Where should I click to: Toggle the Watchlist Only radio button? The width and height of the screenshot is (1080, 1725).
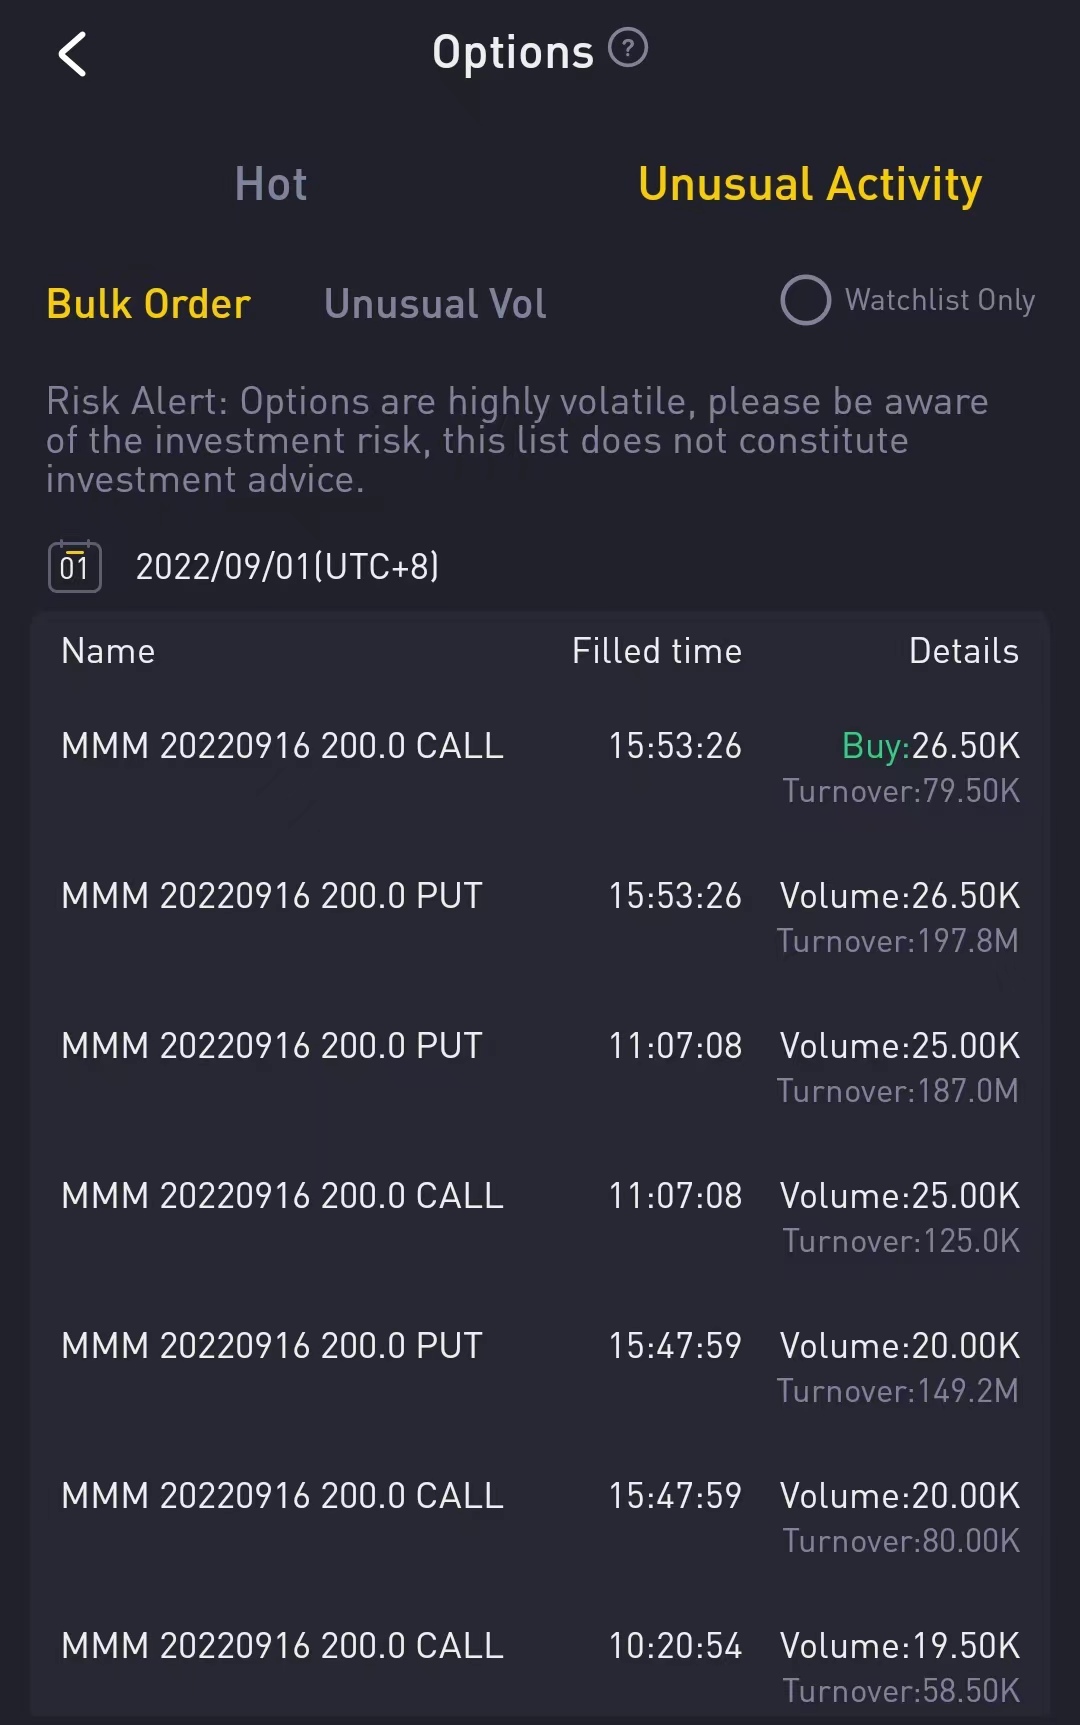[805, 300]
